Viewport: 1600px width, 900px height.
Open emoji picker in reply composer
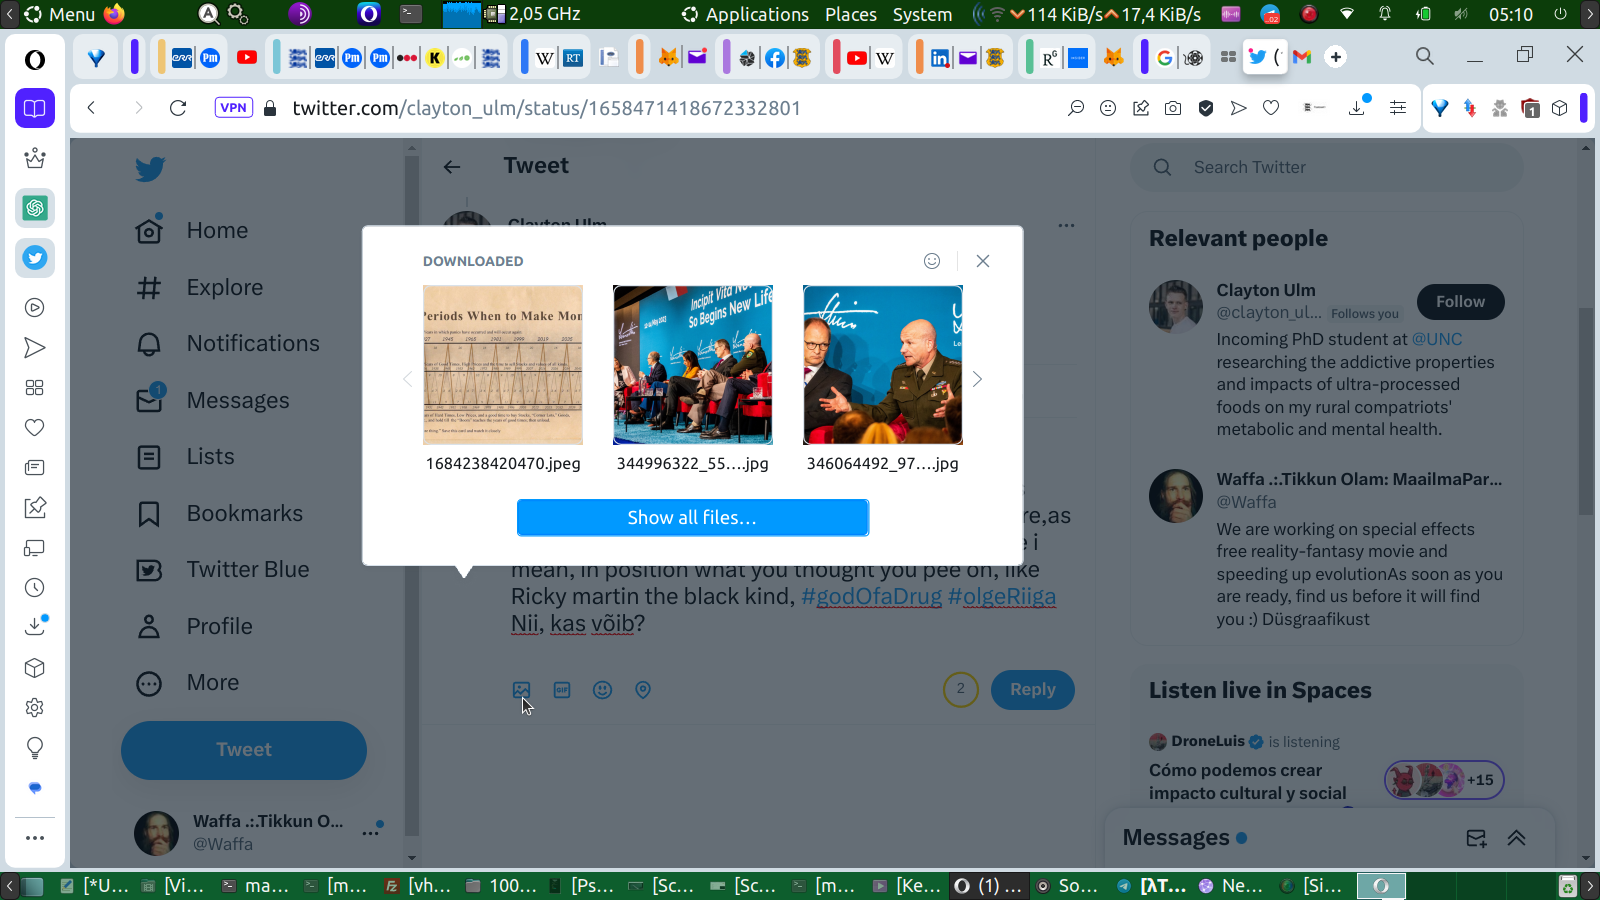(x=602, y=690)
